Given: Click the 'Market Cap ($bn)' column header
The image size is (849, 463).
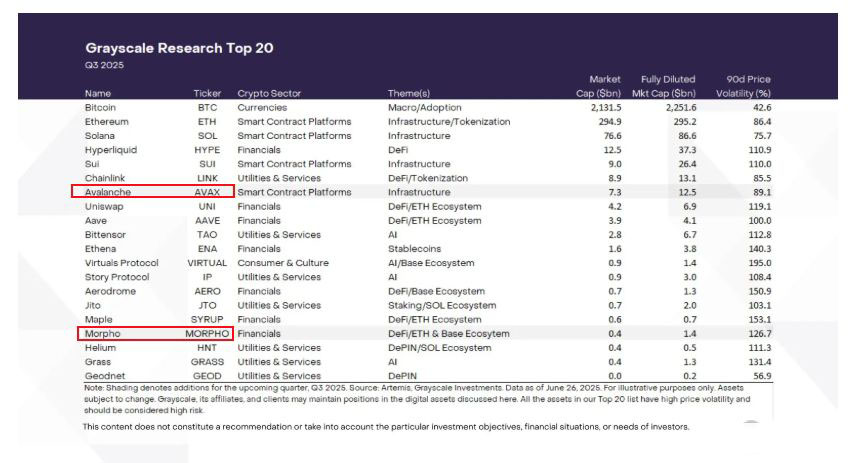Looking at the screenshot, I should (598, 86).
